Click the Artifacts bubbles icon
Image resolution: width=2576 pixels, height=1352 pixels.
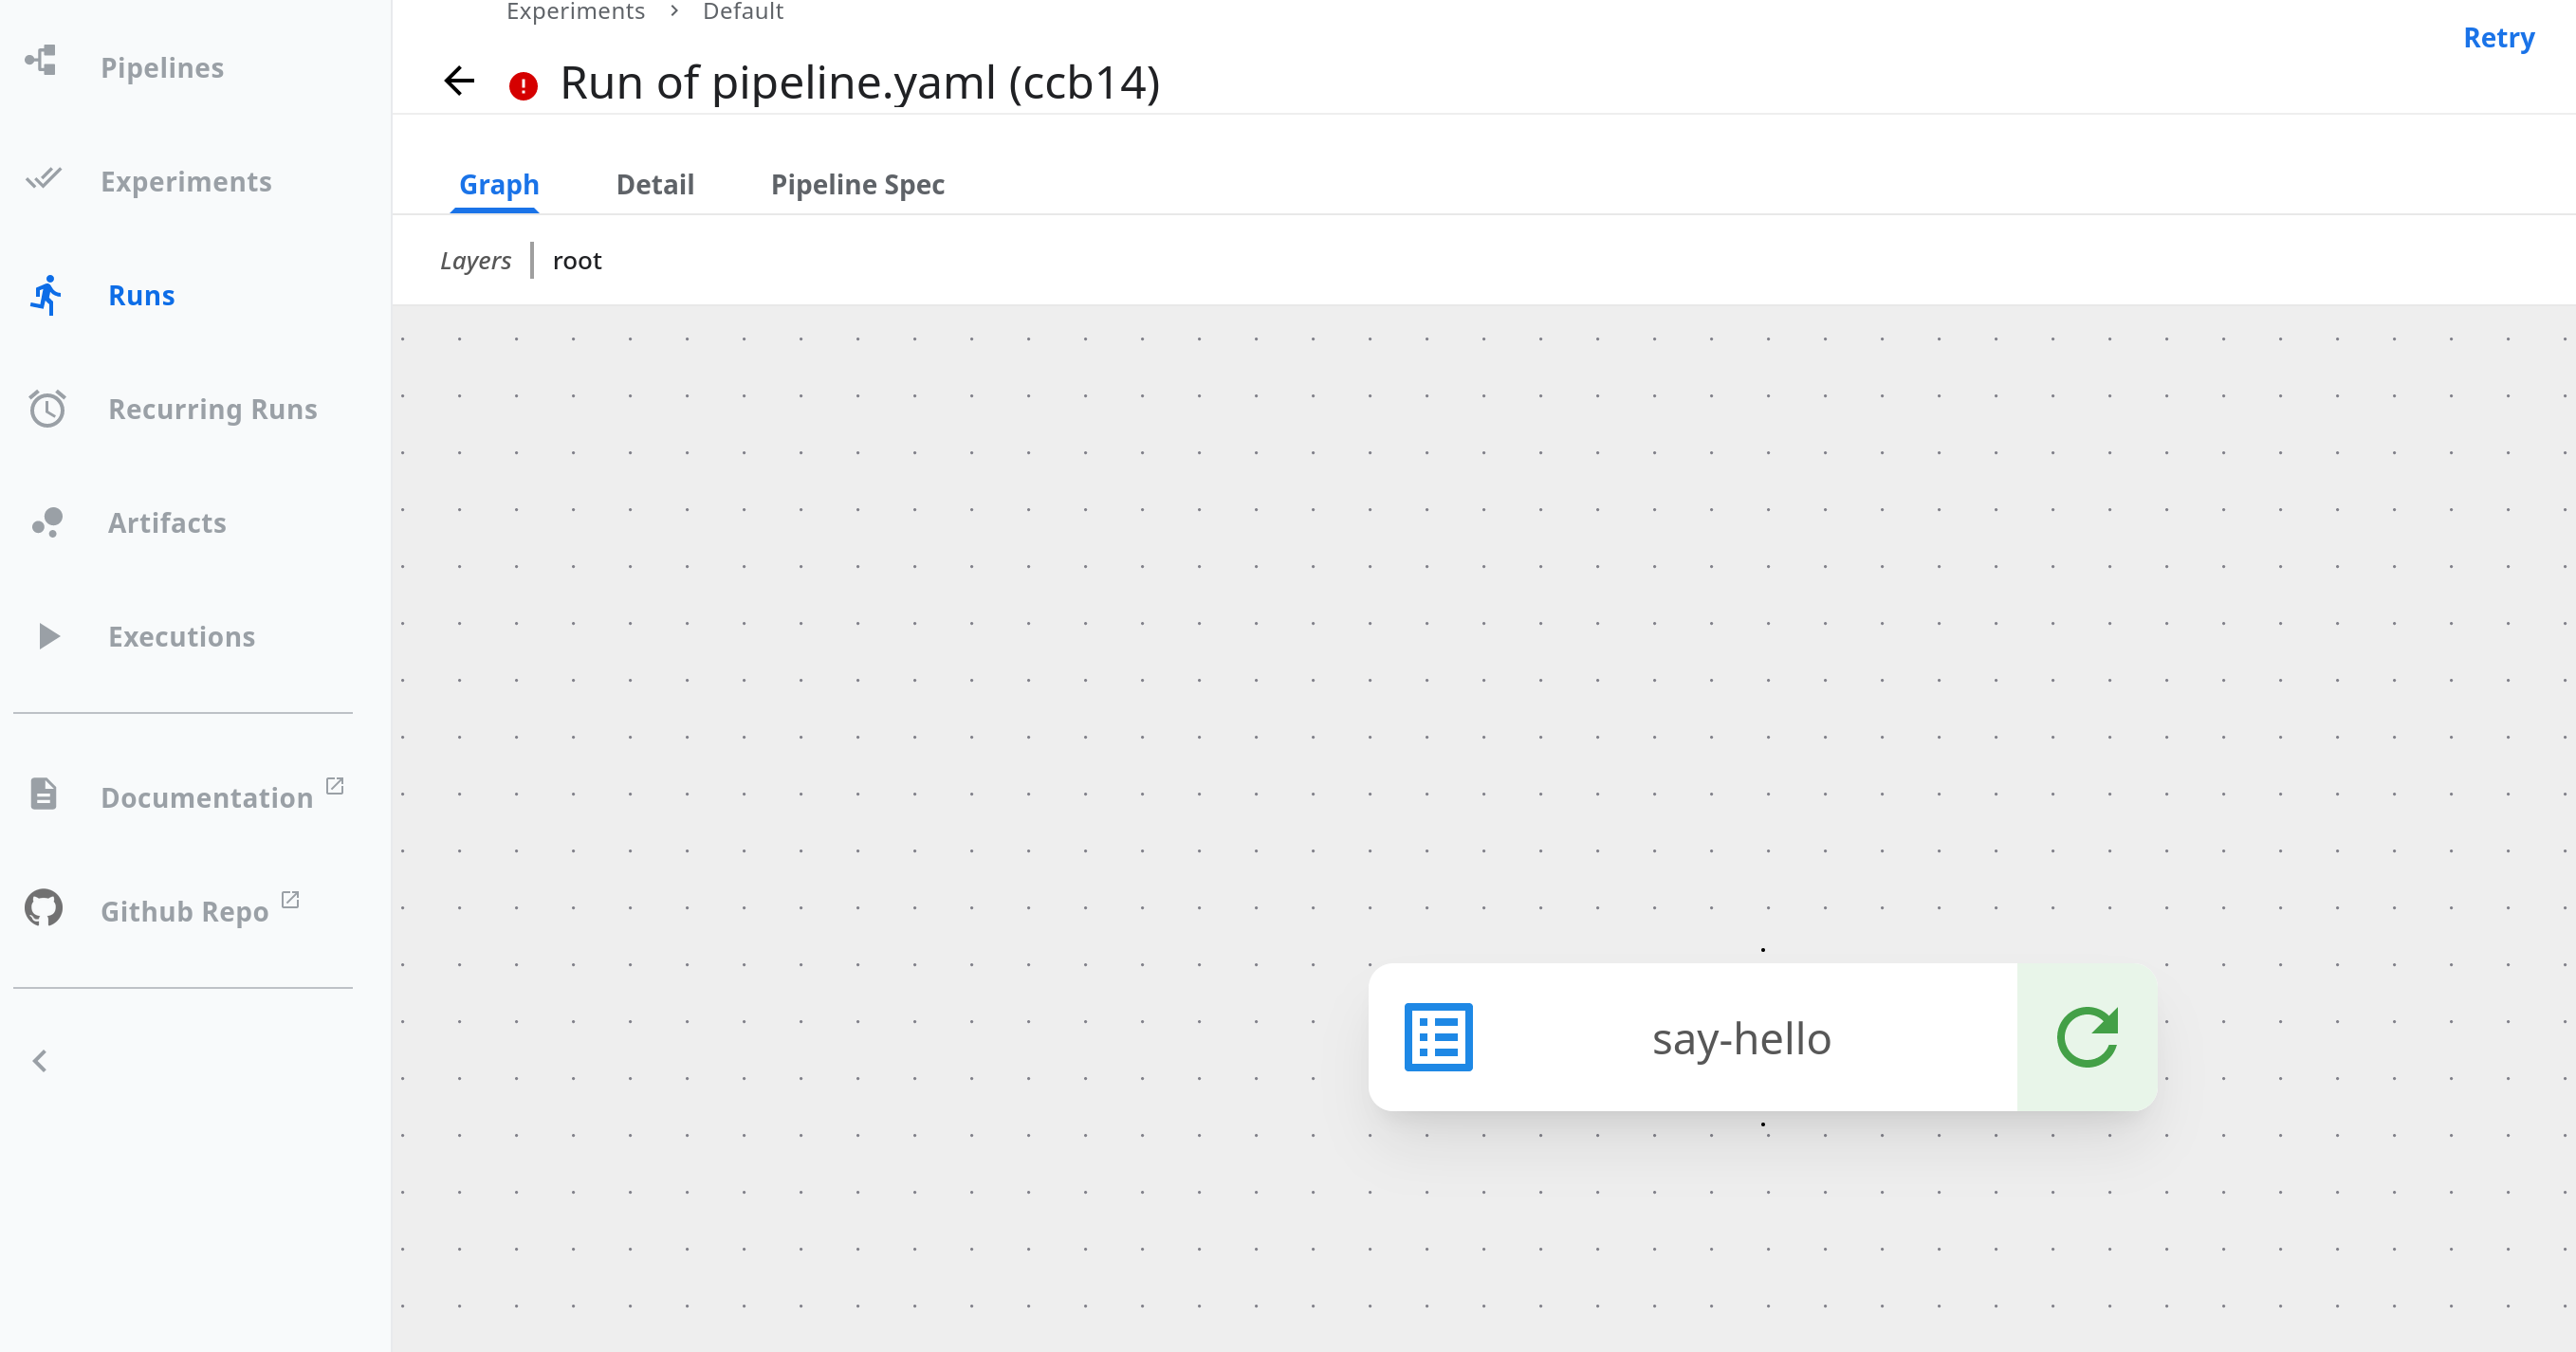[x=47, y=522]
